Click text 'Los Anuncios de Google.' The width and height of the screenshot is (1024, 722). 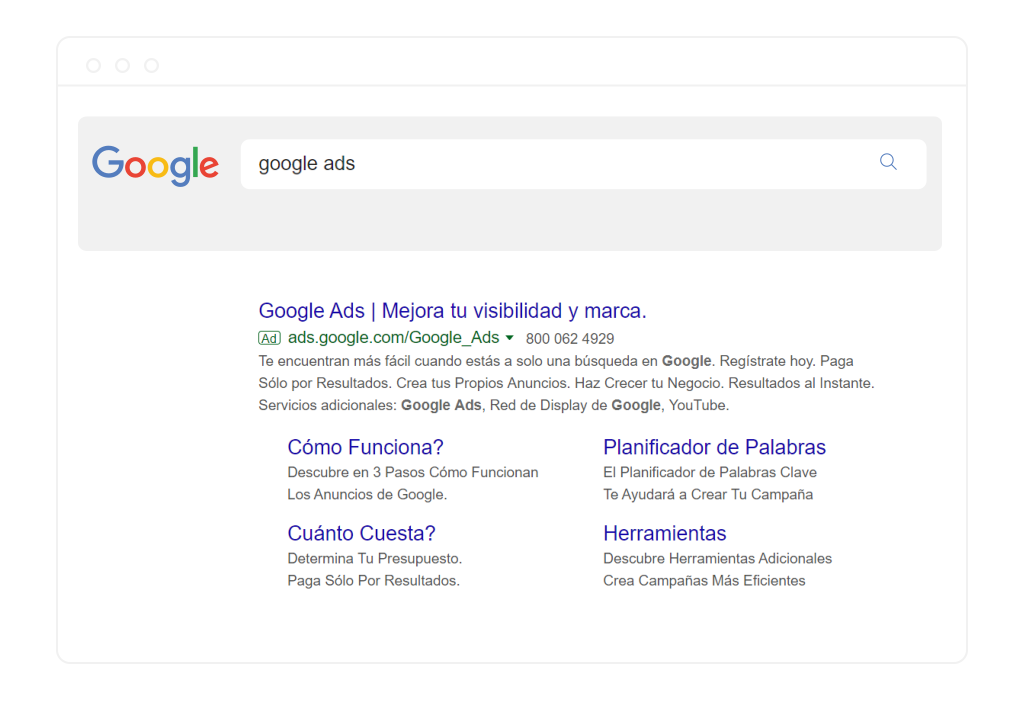click(x=367, y=494)
